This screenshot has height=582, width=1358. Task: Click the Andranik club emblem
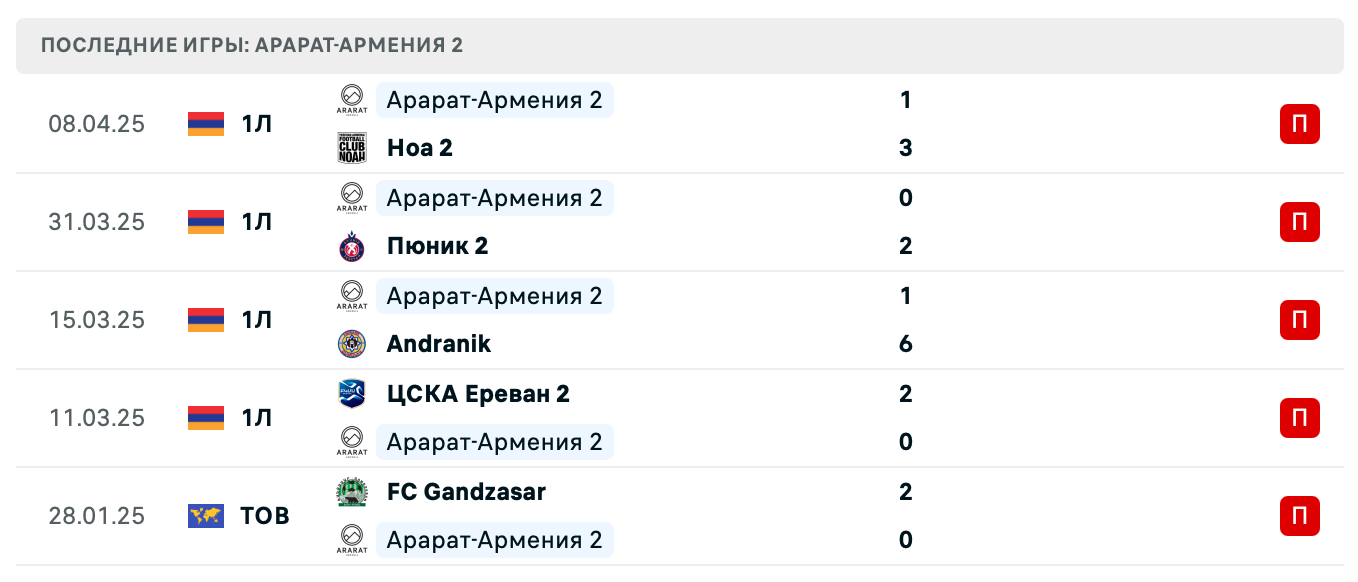click(352, 344)
